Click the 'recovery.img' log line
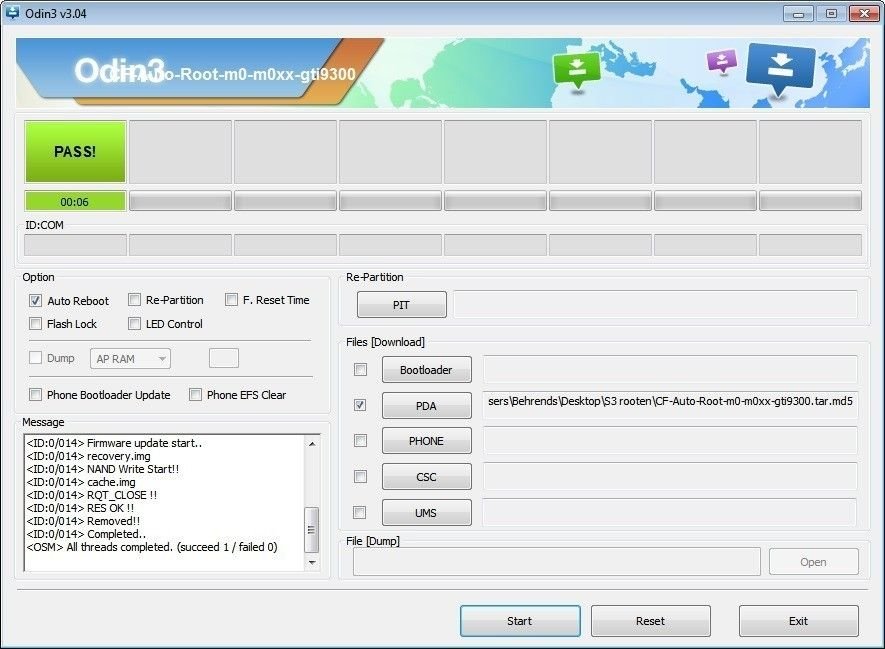This screenshot has height=649, width=885. (89, 456)
